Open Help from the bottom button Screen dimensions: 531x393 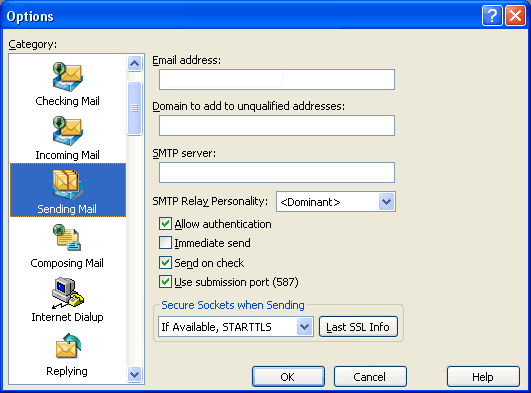[483, 376]
